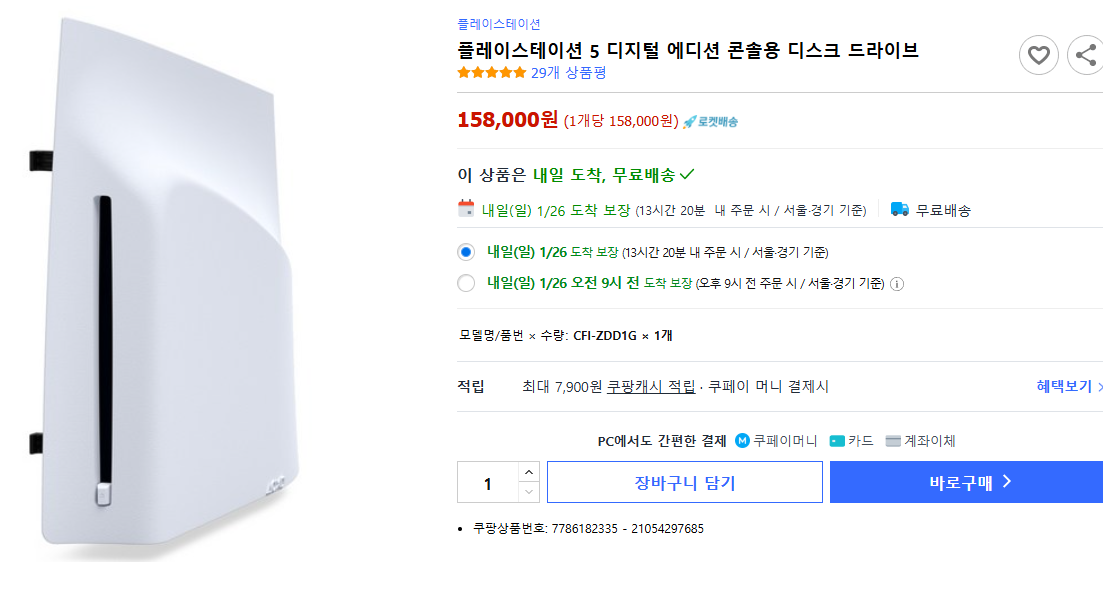Click the 계좌이체 payment icon
The width and height of the screenshot is (1103, 592).
click(x=893, y=441)
